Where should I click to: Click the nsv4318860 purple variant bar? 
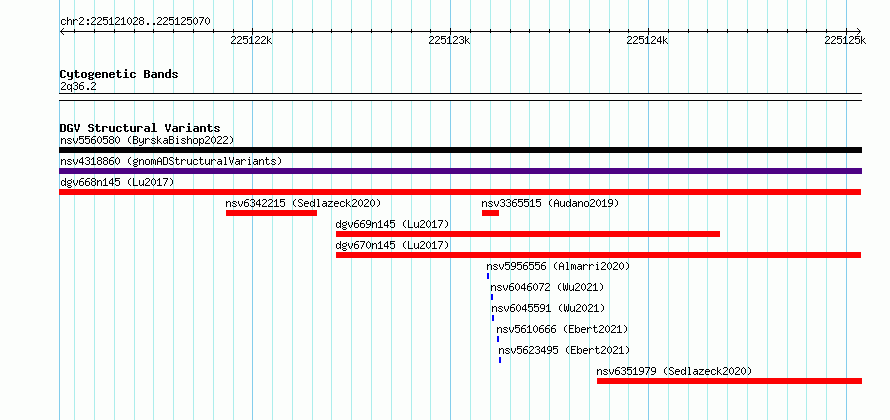pyautogui.click(x=460, y=171)
